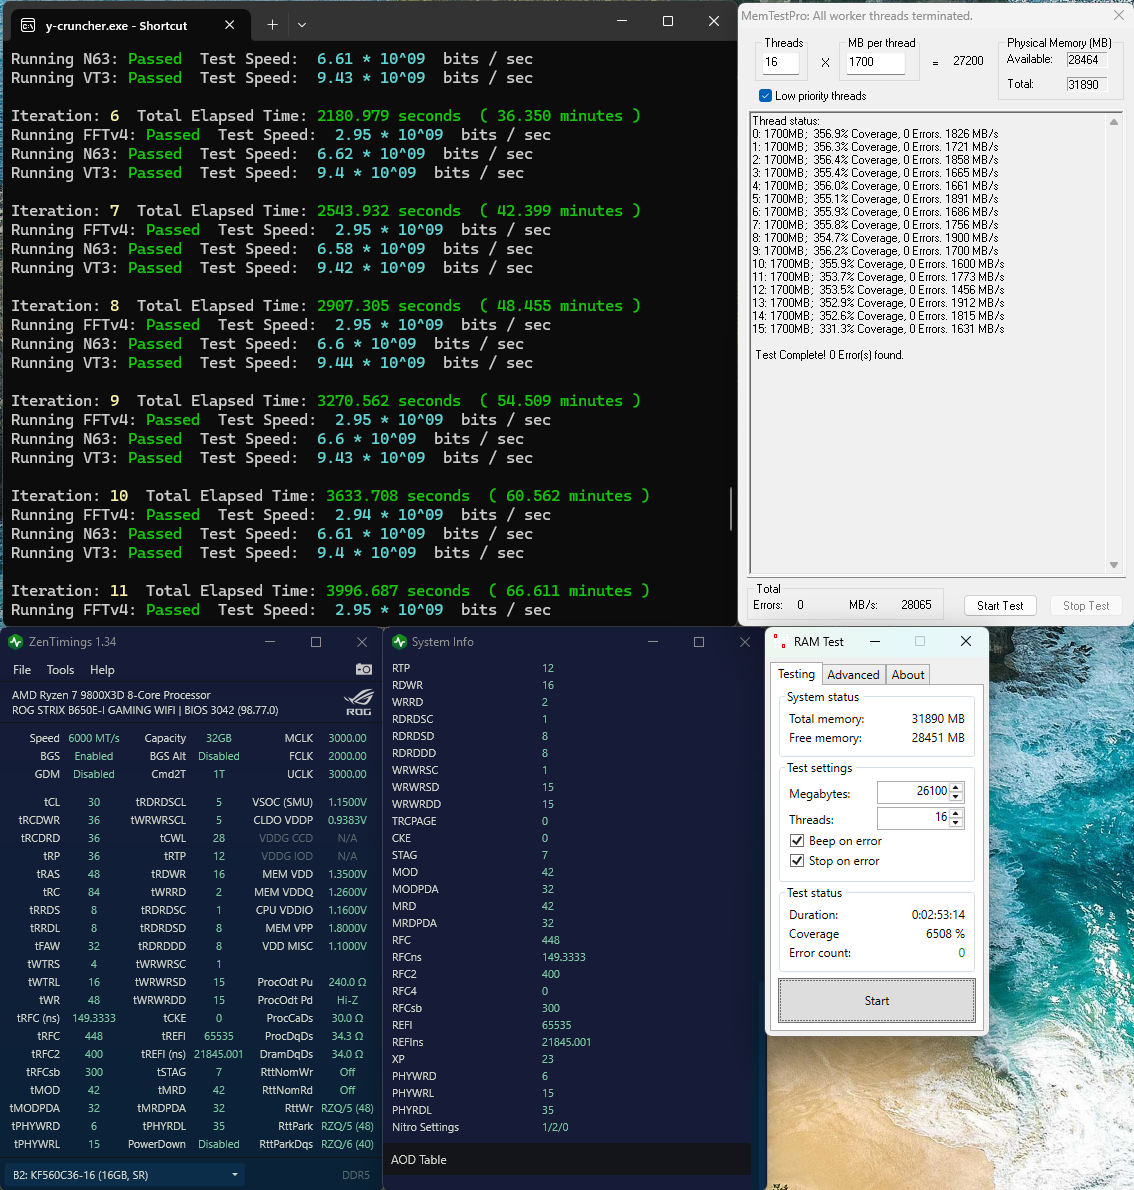Click Nitro Settings value 1/2/0
1134x1190 pixels.
555,1127
